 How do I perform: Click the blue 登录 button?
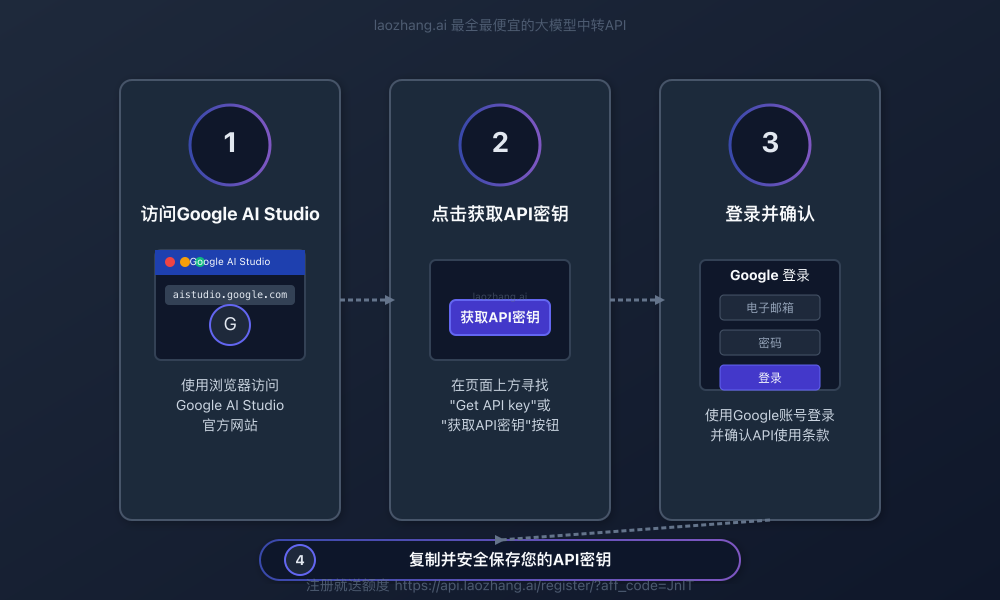[770, 377]
